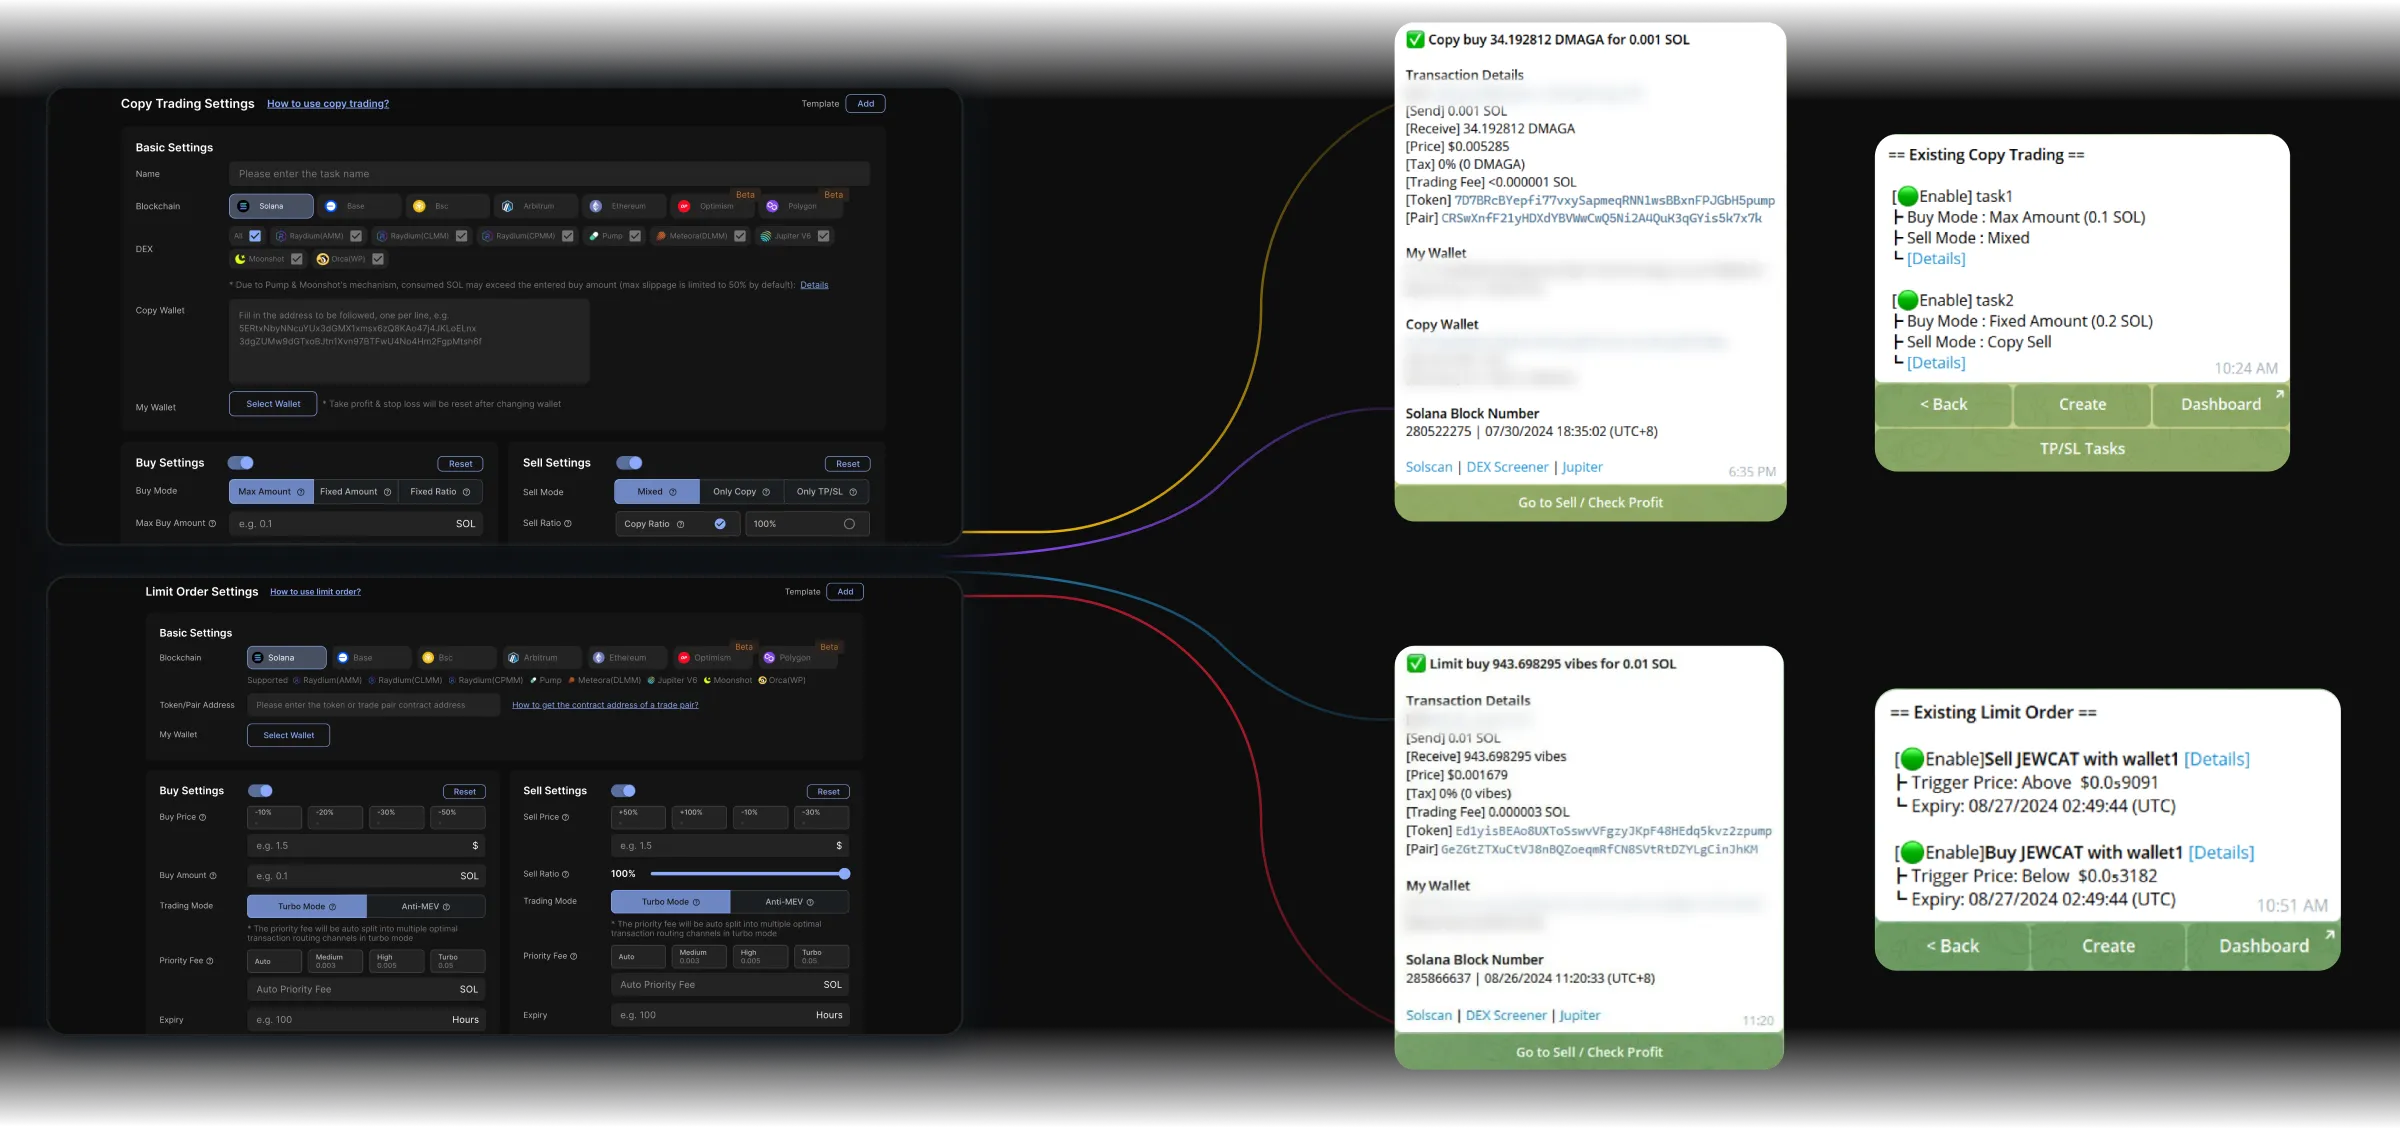Choose Optimism chain in Limit Order settings
This screenshot has height=1128, width=2400.
(x=713, y=658)
